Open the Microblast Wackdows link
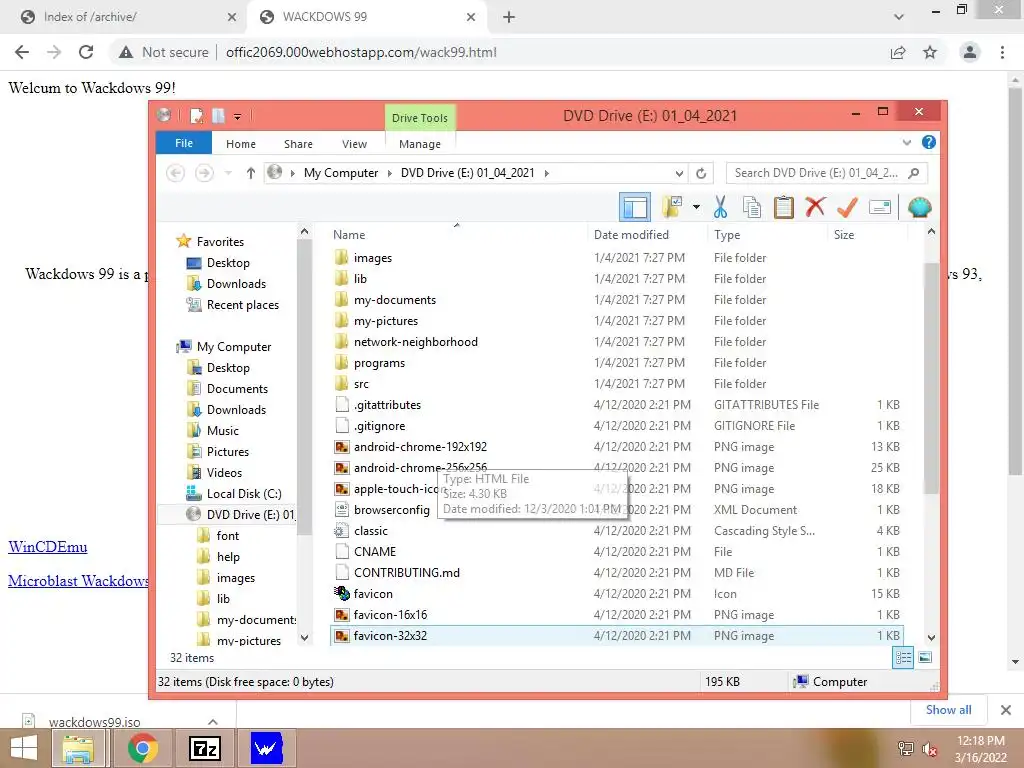 tap(78, 581)
